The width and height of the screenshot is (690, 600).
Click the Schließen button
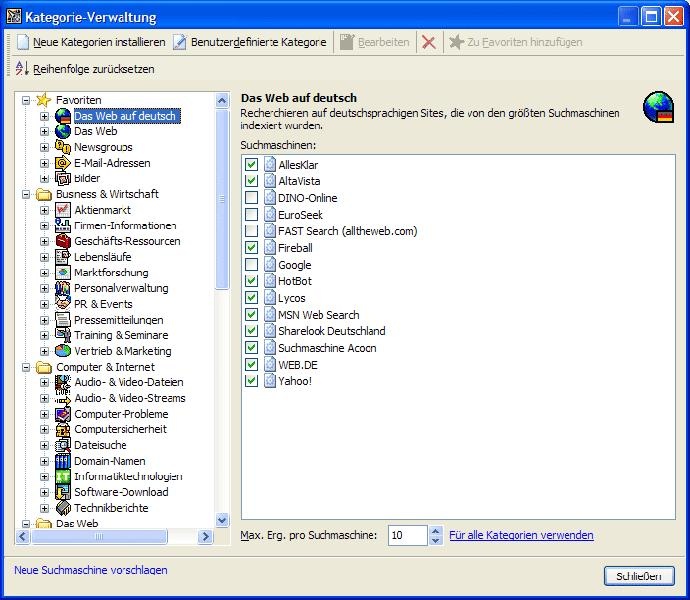pyautogui.click(x=639, y=576)
